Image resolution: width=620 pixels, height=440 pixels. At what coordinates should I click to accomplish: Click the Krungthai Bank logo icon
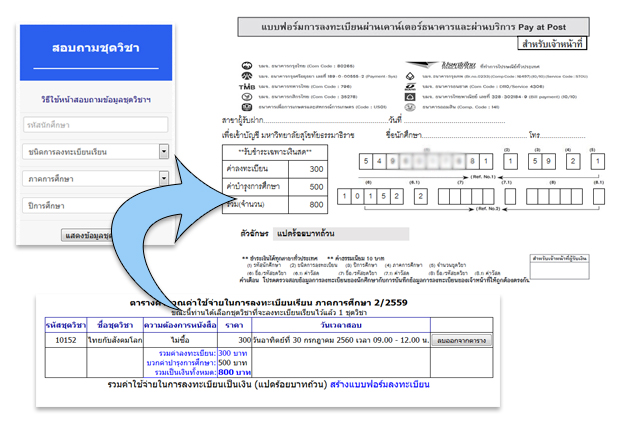[x=247, y=66]
